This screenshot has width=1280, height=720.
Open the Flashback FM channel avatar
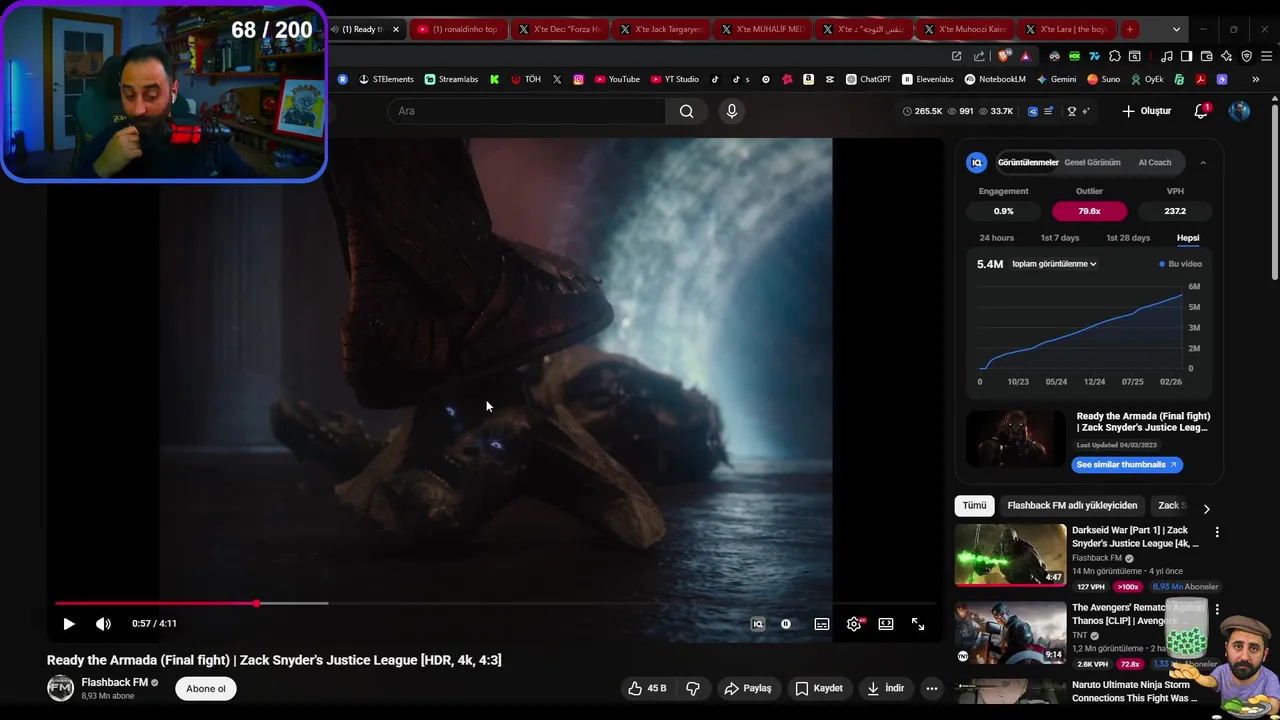[x=61, y=688]
